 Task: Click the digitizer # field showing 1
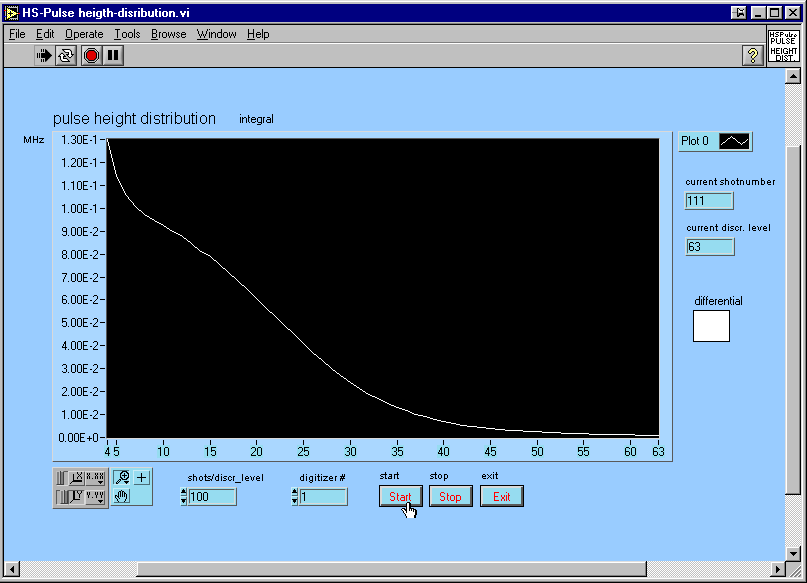point(323,497)
